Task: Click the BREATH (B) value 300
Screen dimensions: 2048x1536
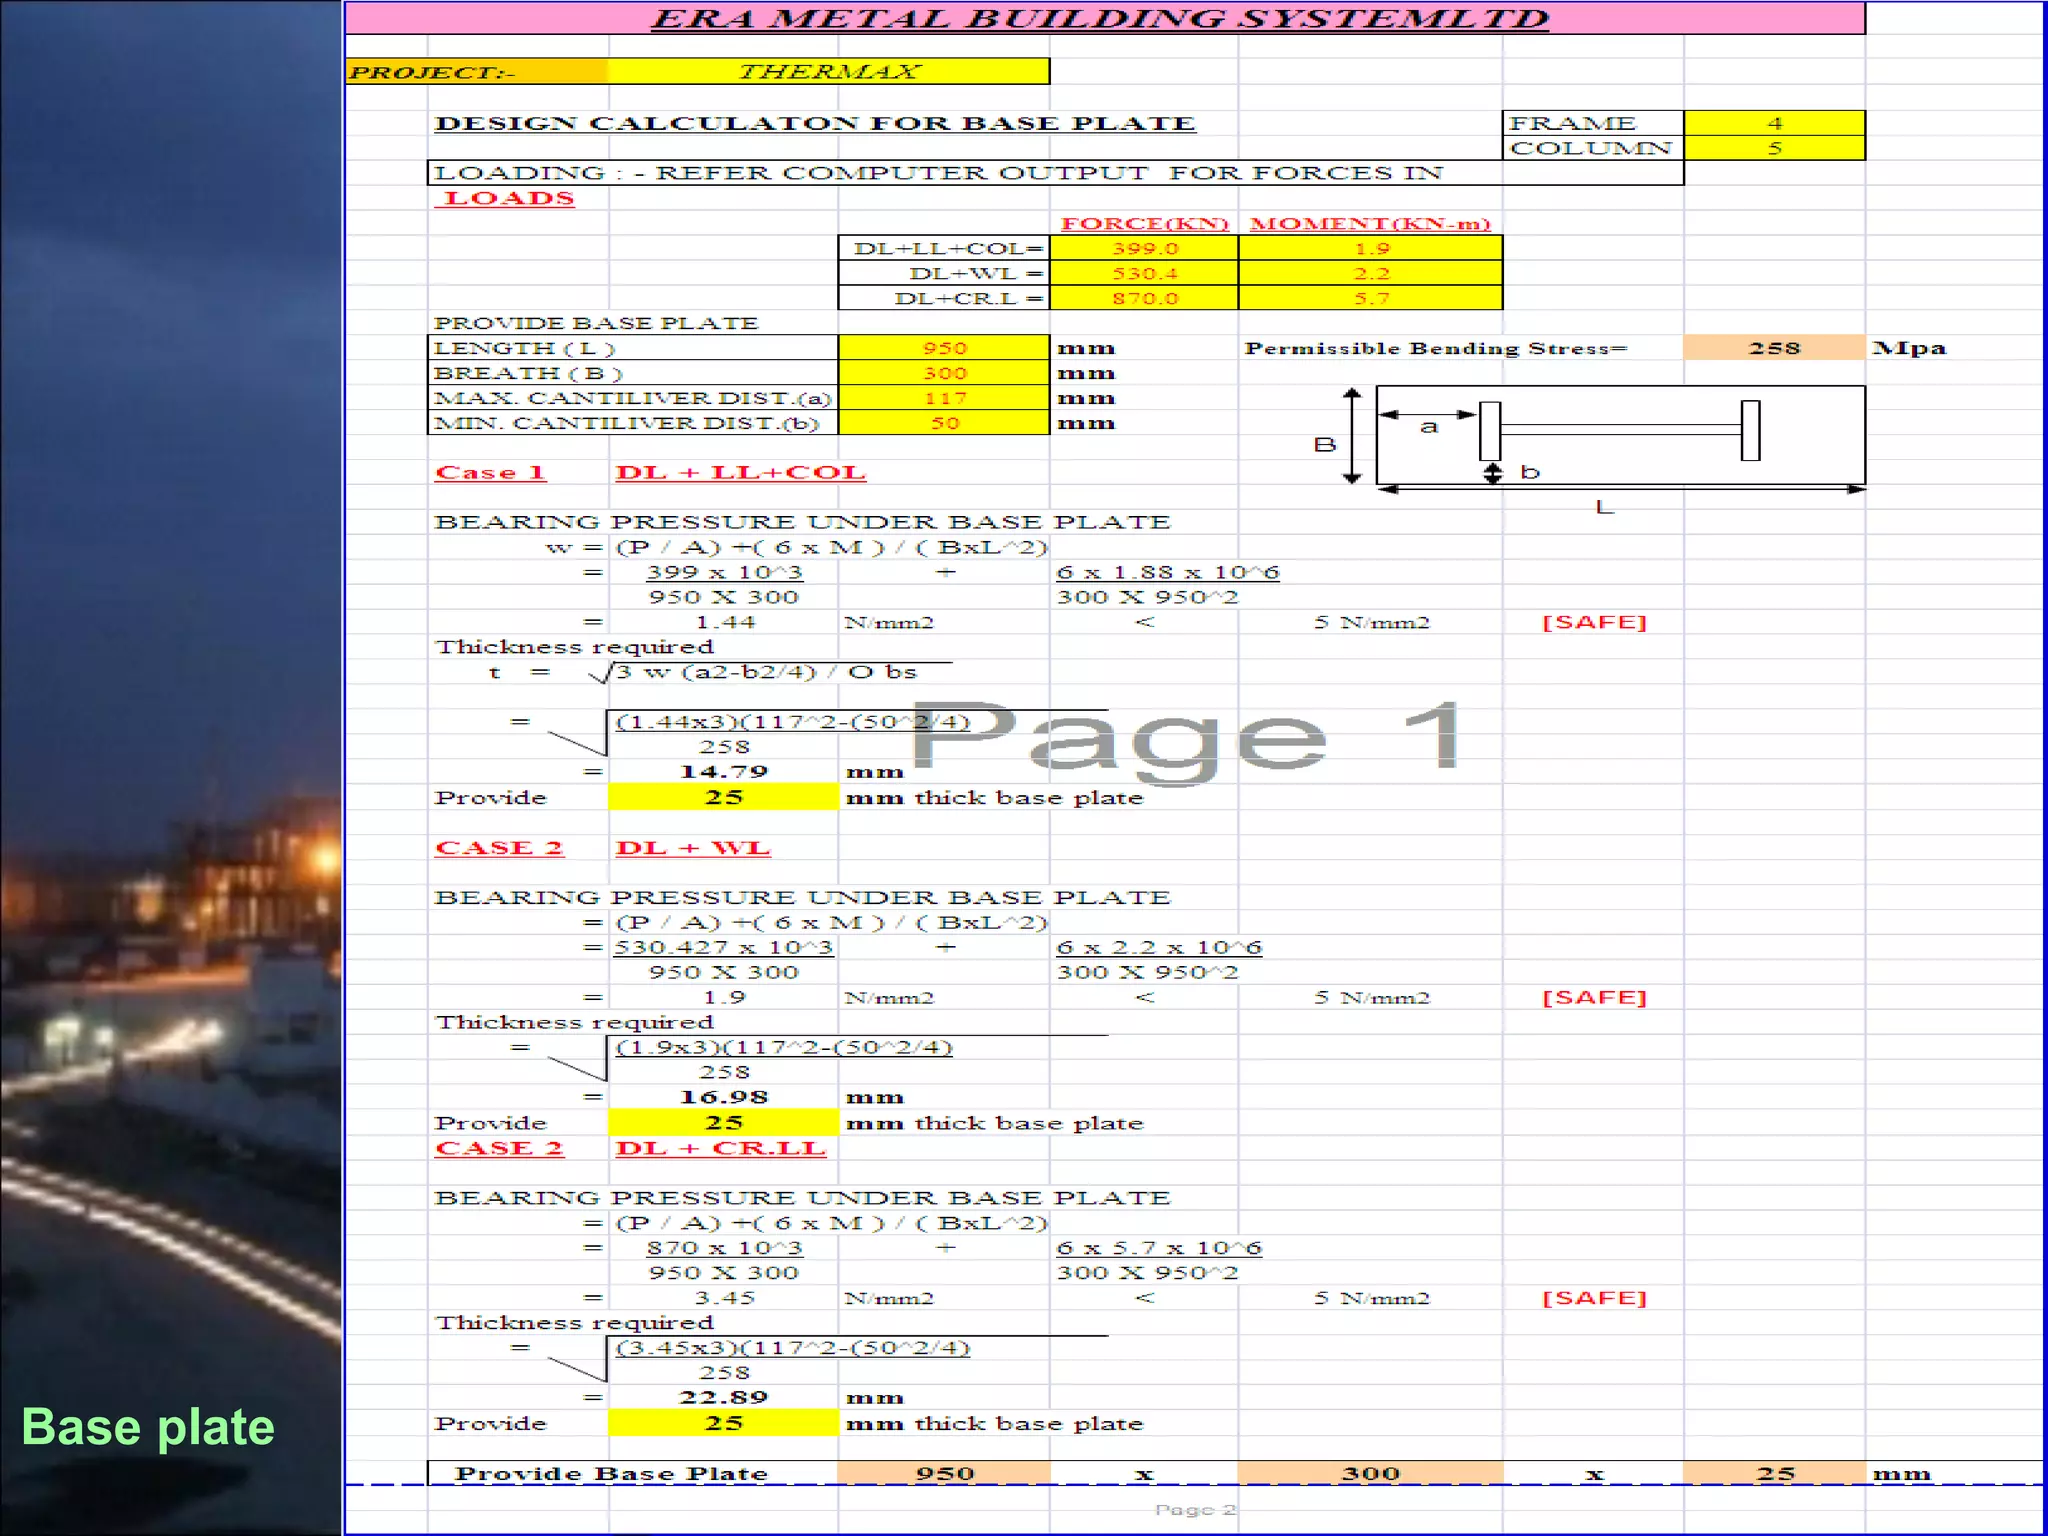Action: point(944,373)
